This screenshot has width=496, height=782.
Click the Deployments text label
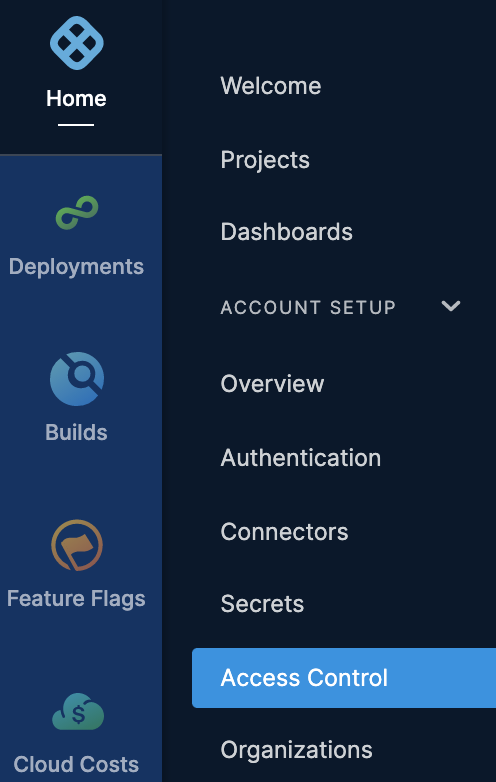(76, 267)
